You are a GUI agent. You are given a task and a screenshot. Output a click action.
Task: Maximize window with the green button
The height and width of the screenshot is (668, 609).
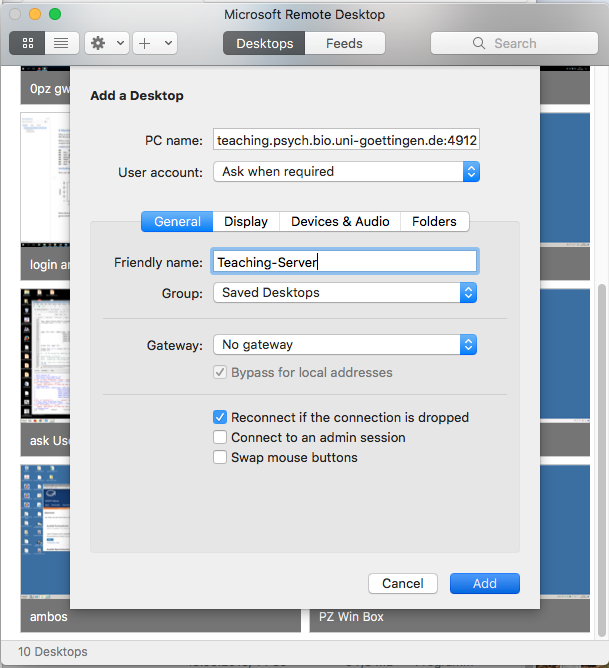pyautogui.click(x=55, y=14)
